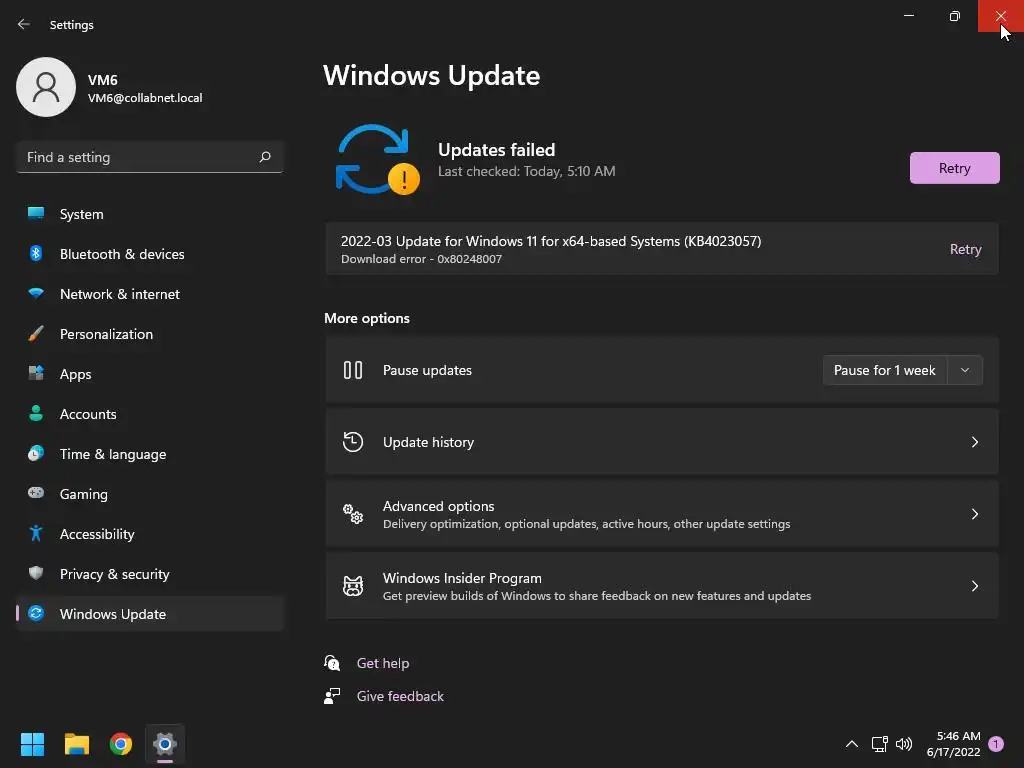
Task: Show hidden system tray icons
Action: 852,744
